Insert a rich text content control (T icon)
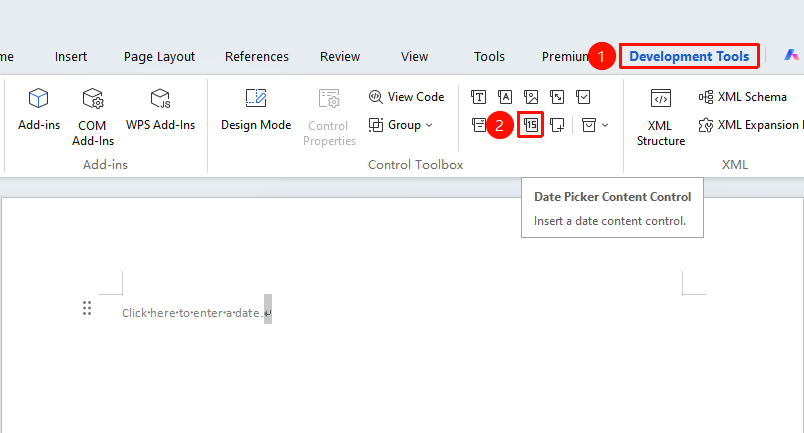This screenshot has width=804, height=433. coord(478,97)
